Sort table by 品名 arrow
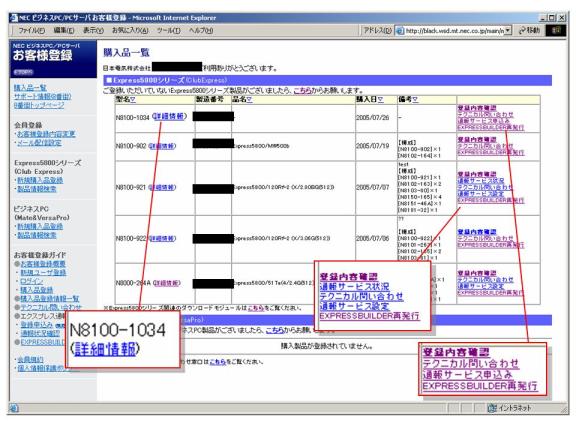576x432 pixels. [x=249, y=100]
